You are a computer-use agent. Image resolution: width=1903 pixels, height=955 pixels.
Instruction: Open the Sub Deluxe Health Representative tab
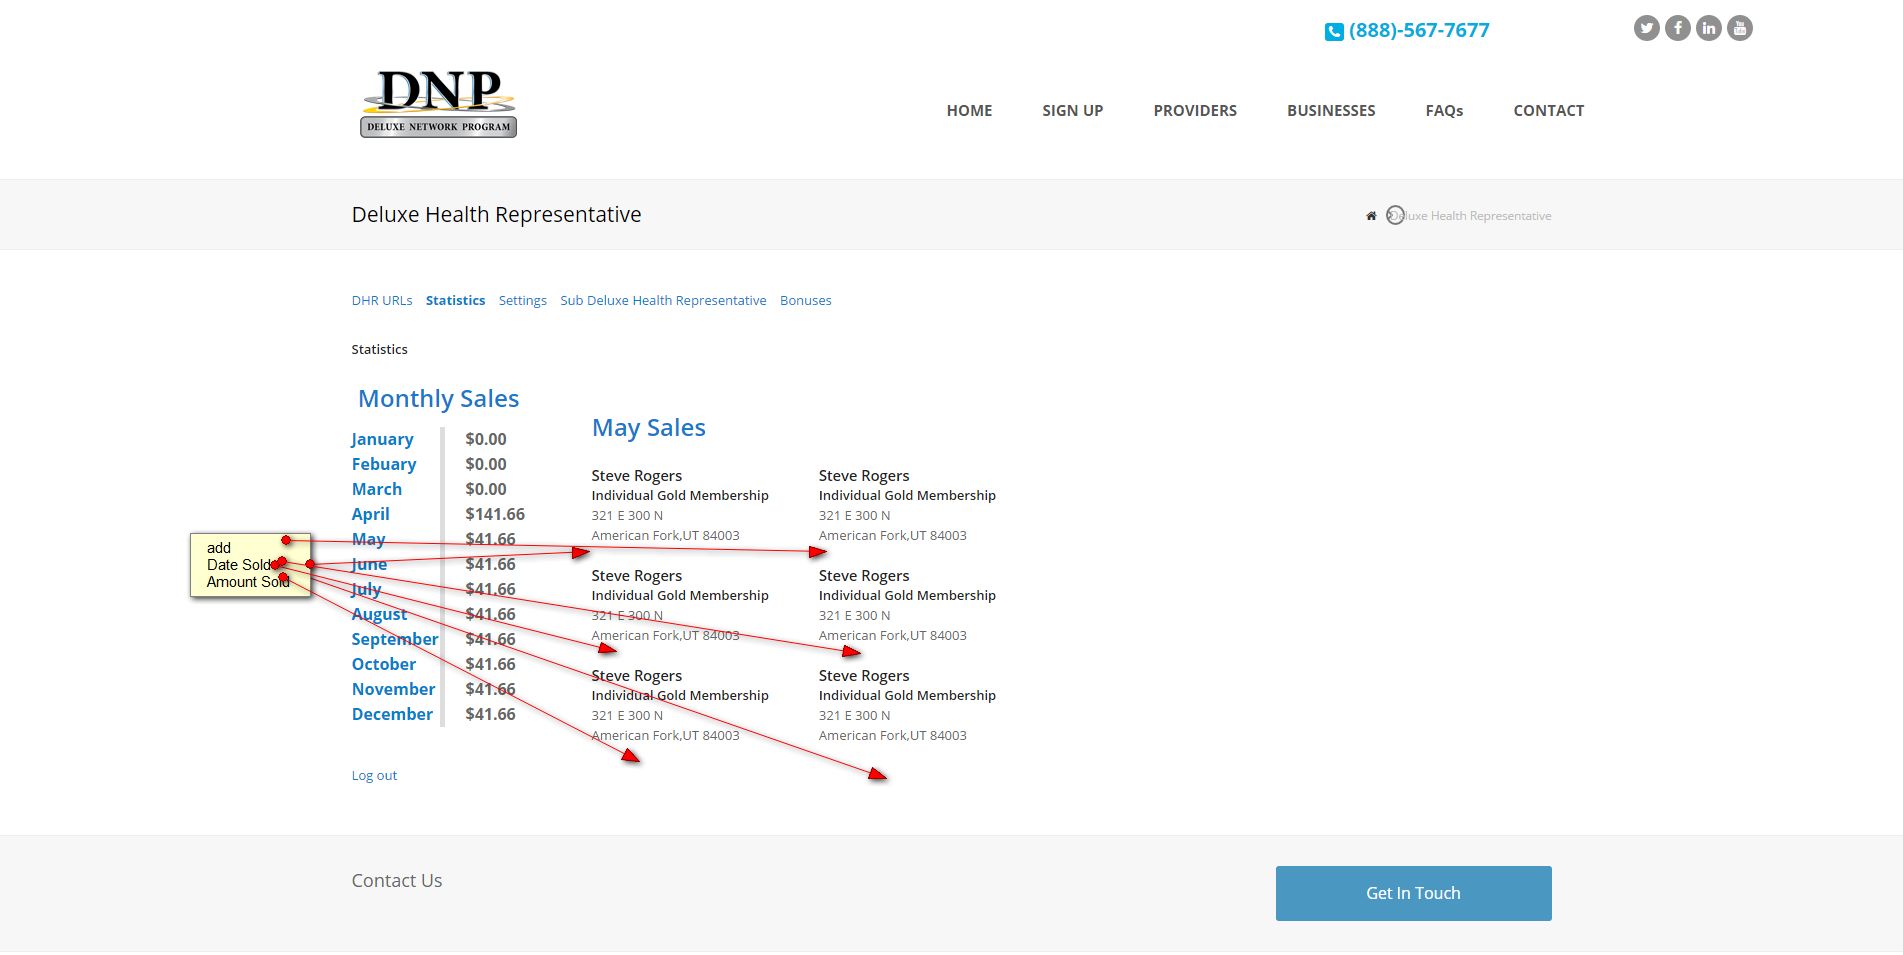coord(663,300)
